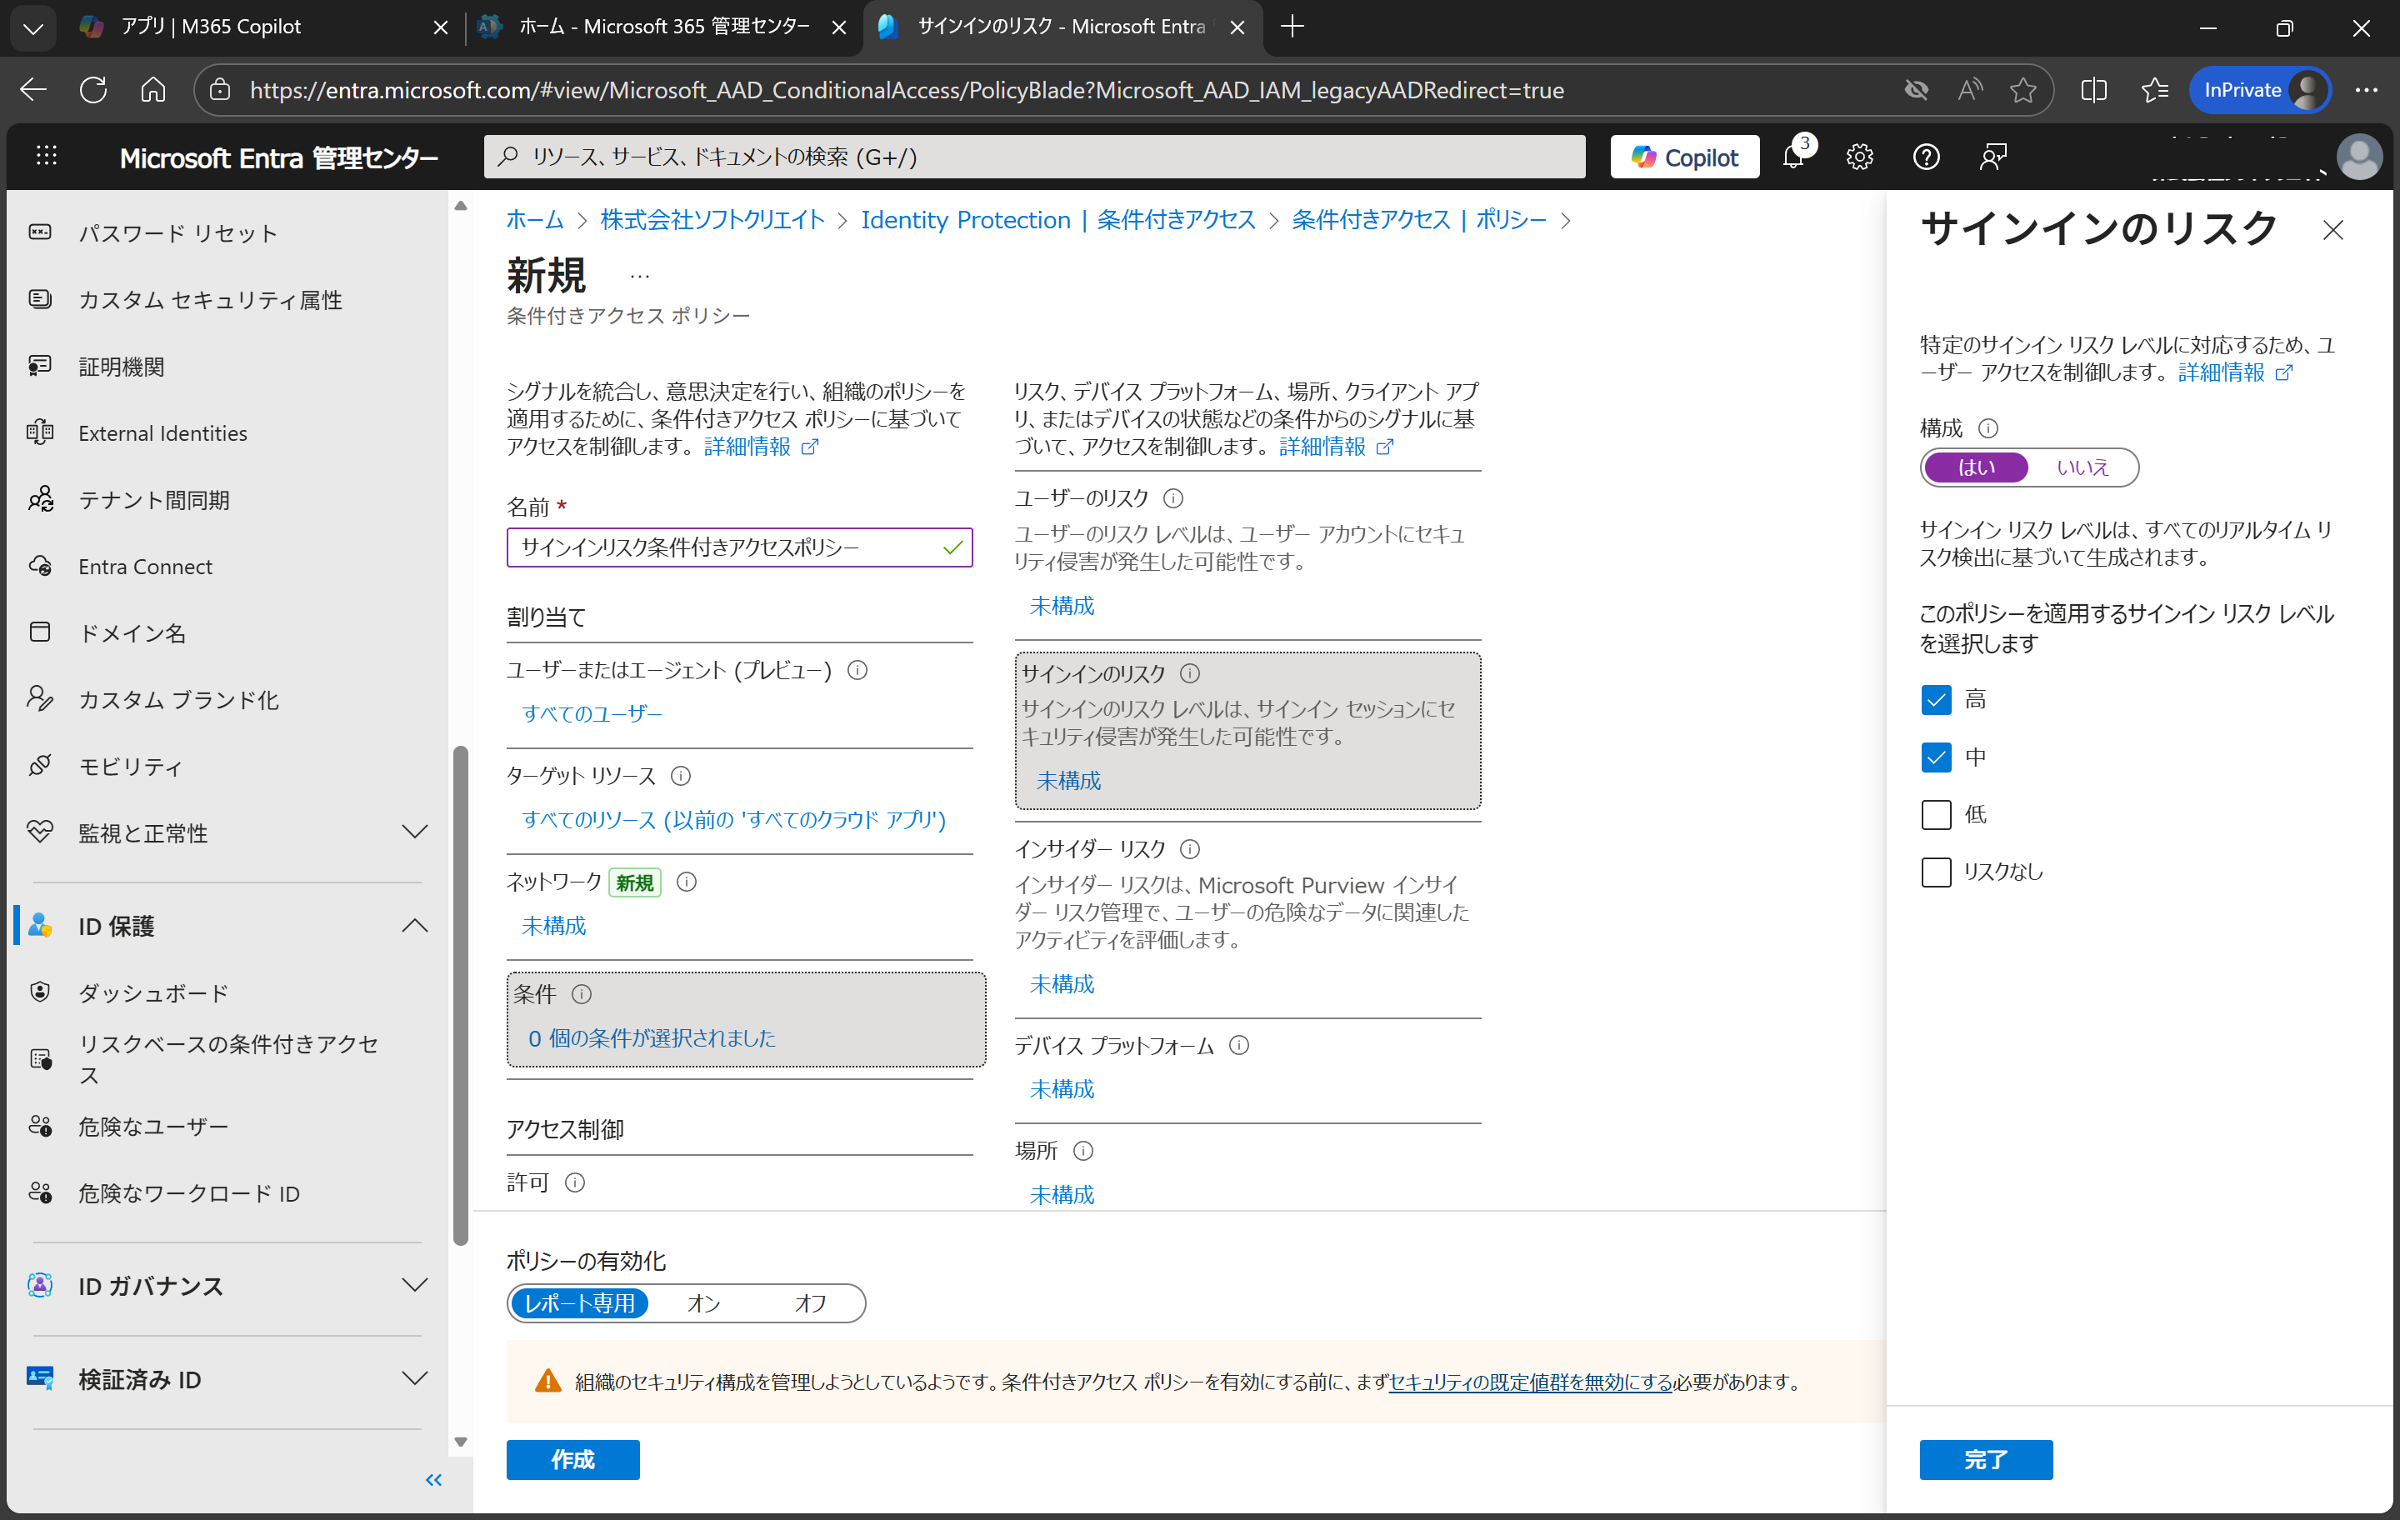The width and height of the screenshot is (2400, 1520).
Task: Click the Copilot button in header
Action: pyautogui.click(x=1685, y=157)
